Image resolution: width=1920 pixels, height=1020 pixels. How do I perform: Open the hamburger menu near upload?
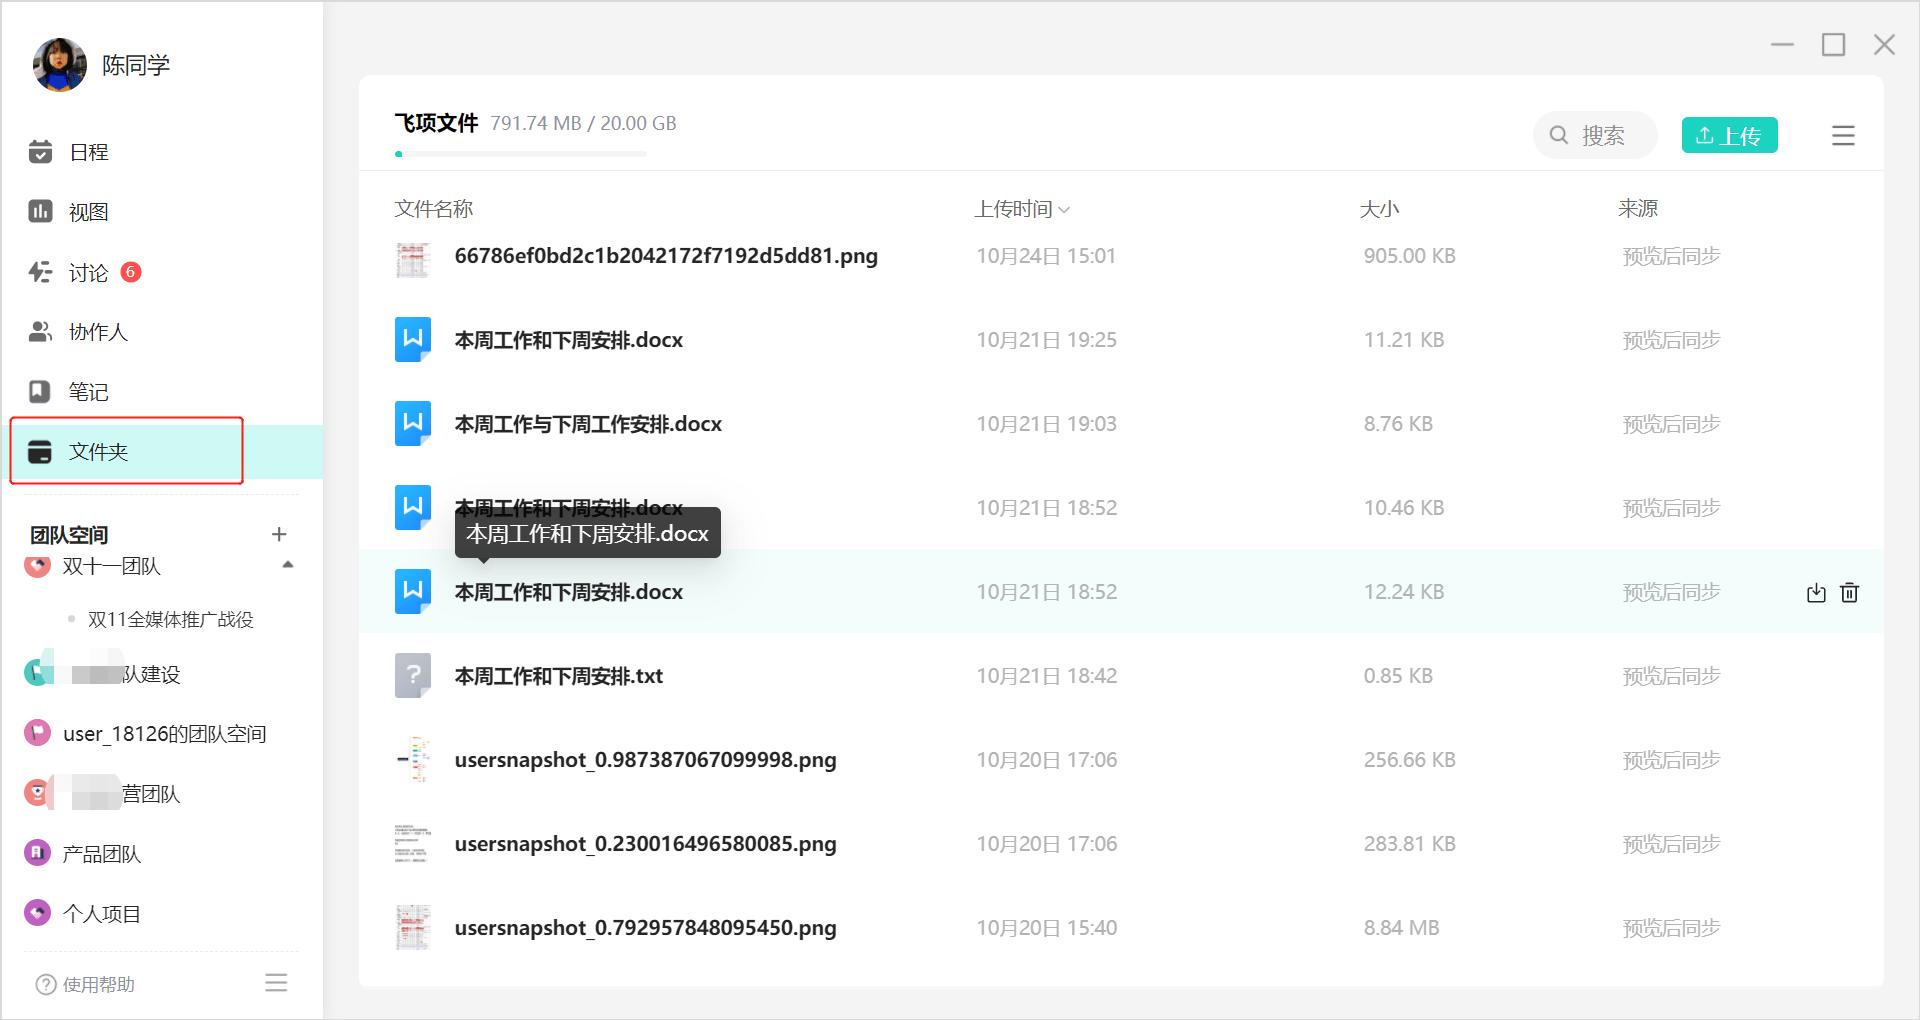pos(1843,136)
